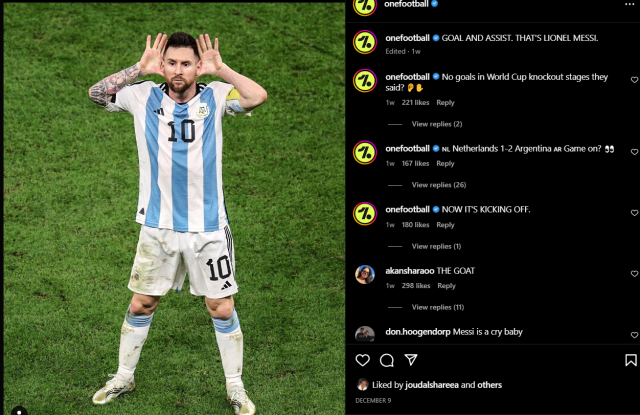Open the comment speech bubble icon
The image size is (640, 415).
387,360
